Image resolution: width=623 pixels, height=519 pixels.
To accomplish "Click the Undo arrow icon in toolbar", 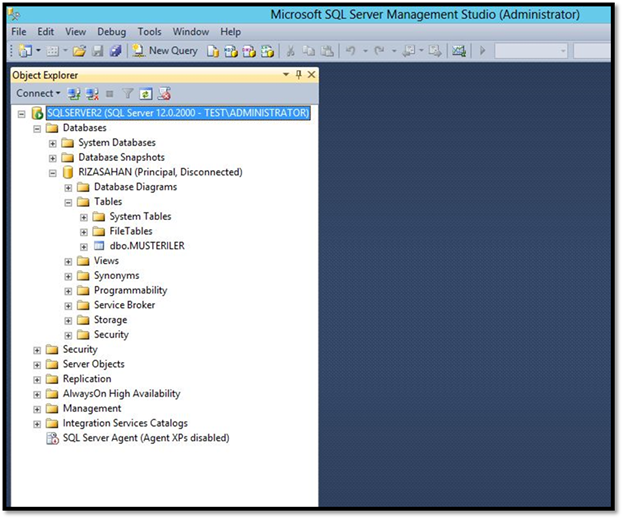I will pyautogui.click(x=350, y=51).
